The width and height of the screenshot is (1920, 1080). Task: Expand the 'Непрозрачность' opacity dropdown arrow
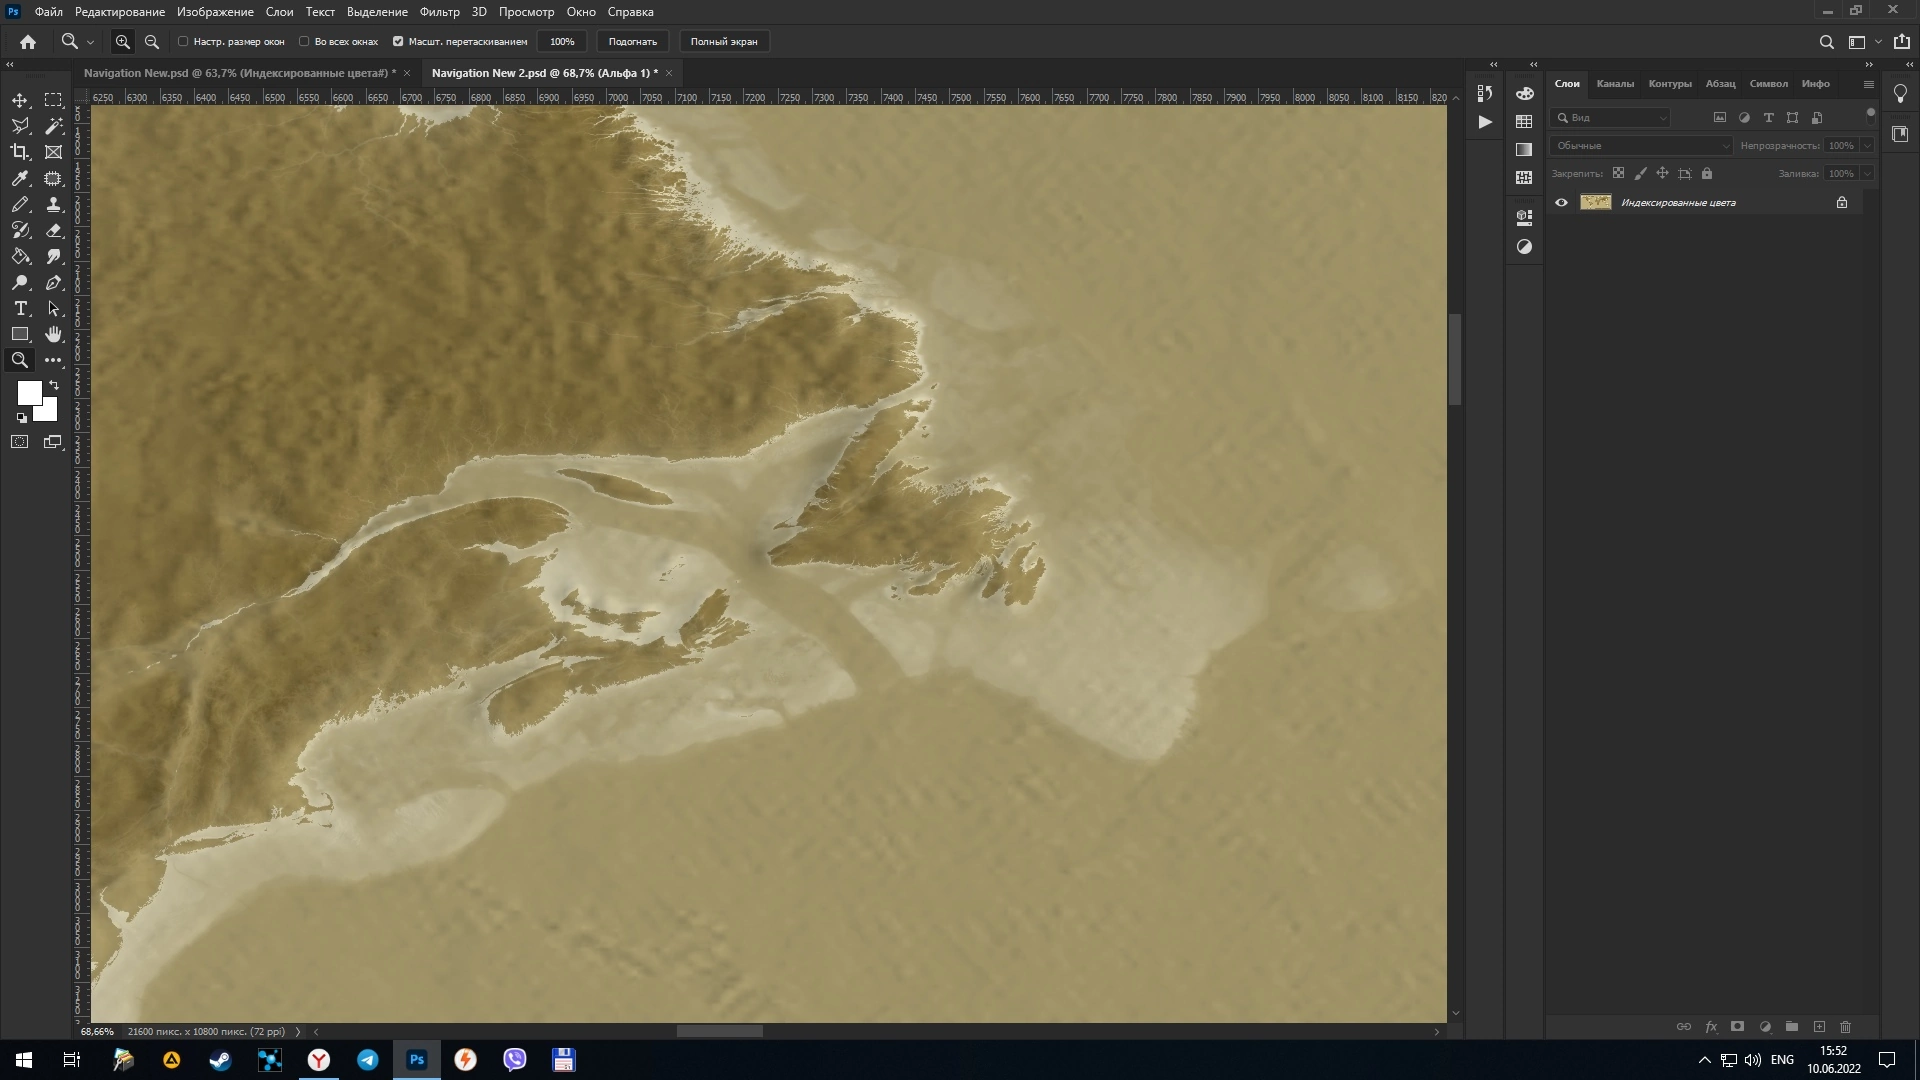[1866, 146]
